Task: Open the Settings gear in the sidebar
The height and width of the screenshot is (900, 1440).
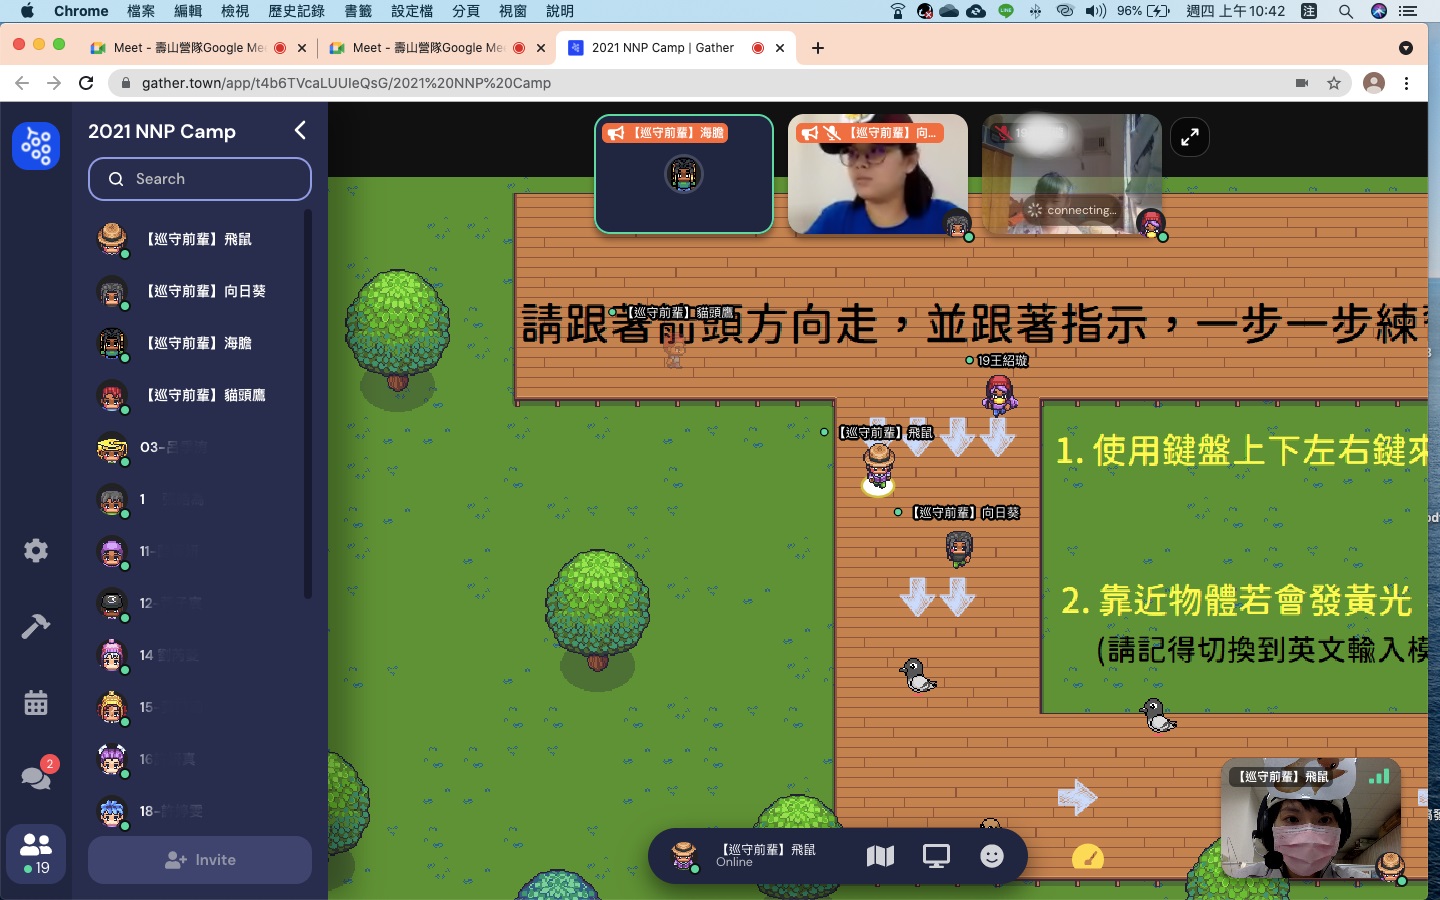Action: click(x=36, y=550)
